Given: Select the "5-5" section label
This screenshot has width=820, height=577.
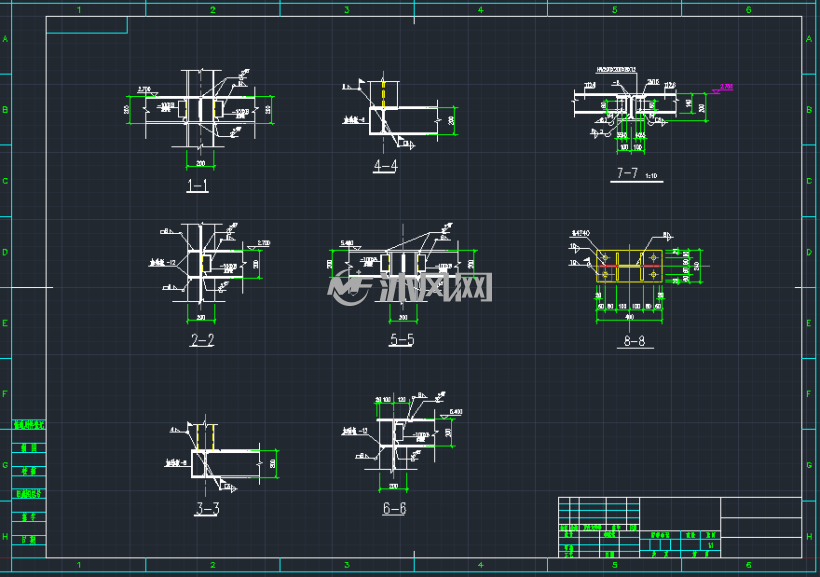Looking at the screenshot, I should pos(402,340).
